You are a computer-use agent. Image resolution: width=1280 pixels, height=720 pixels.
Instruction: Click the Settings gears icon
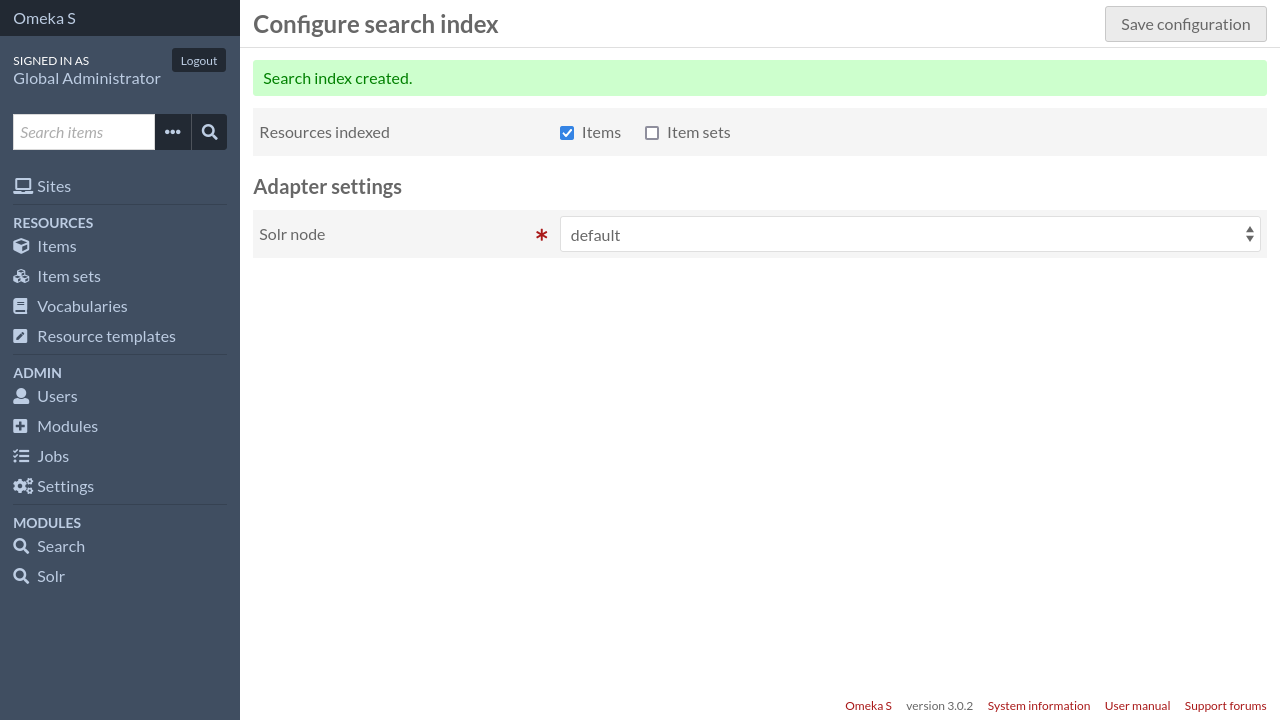click(x=23, y=486)
